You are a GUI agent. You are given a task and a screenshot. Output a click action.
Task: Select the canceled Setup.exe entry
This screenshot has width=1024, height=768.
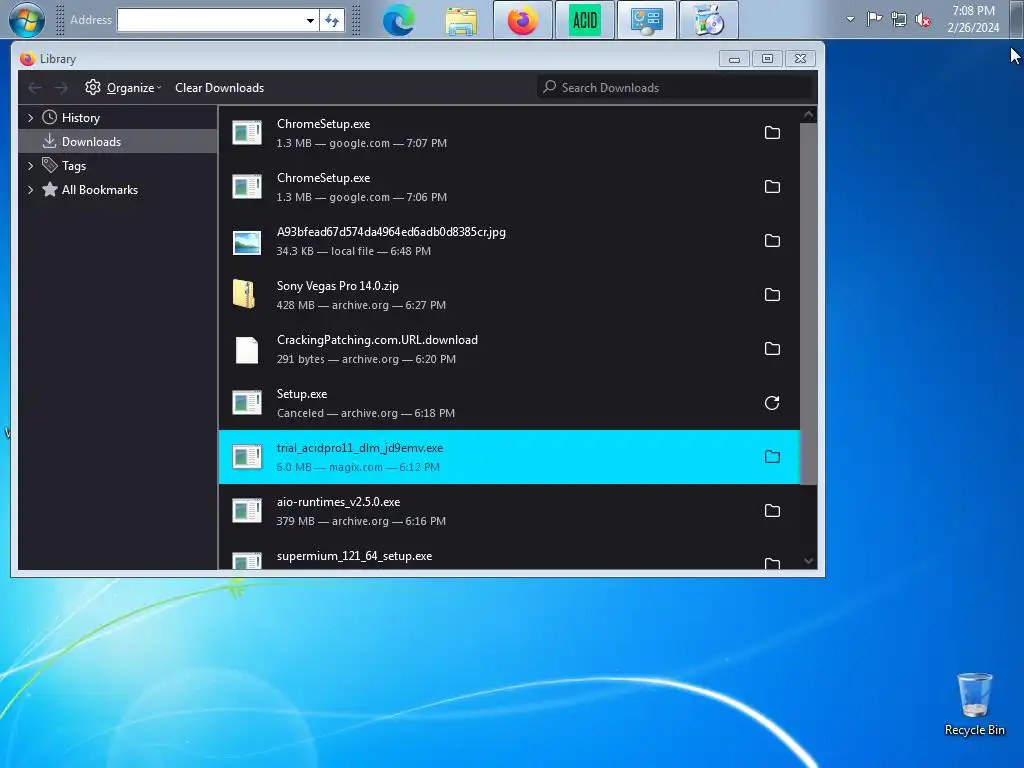click(x=509, y=403)
